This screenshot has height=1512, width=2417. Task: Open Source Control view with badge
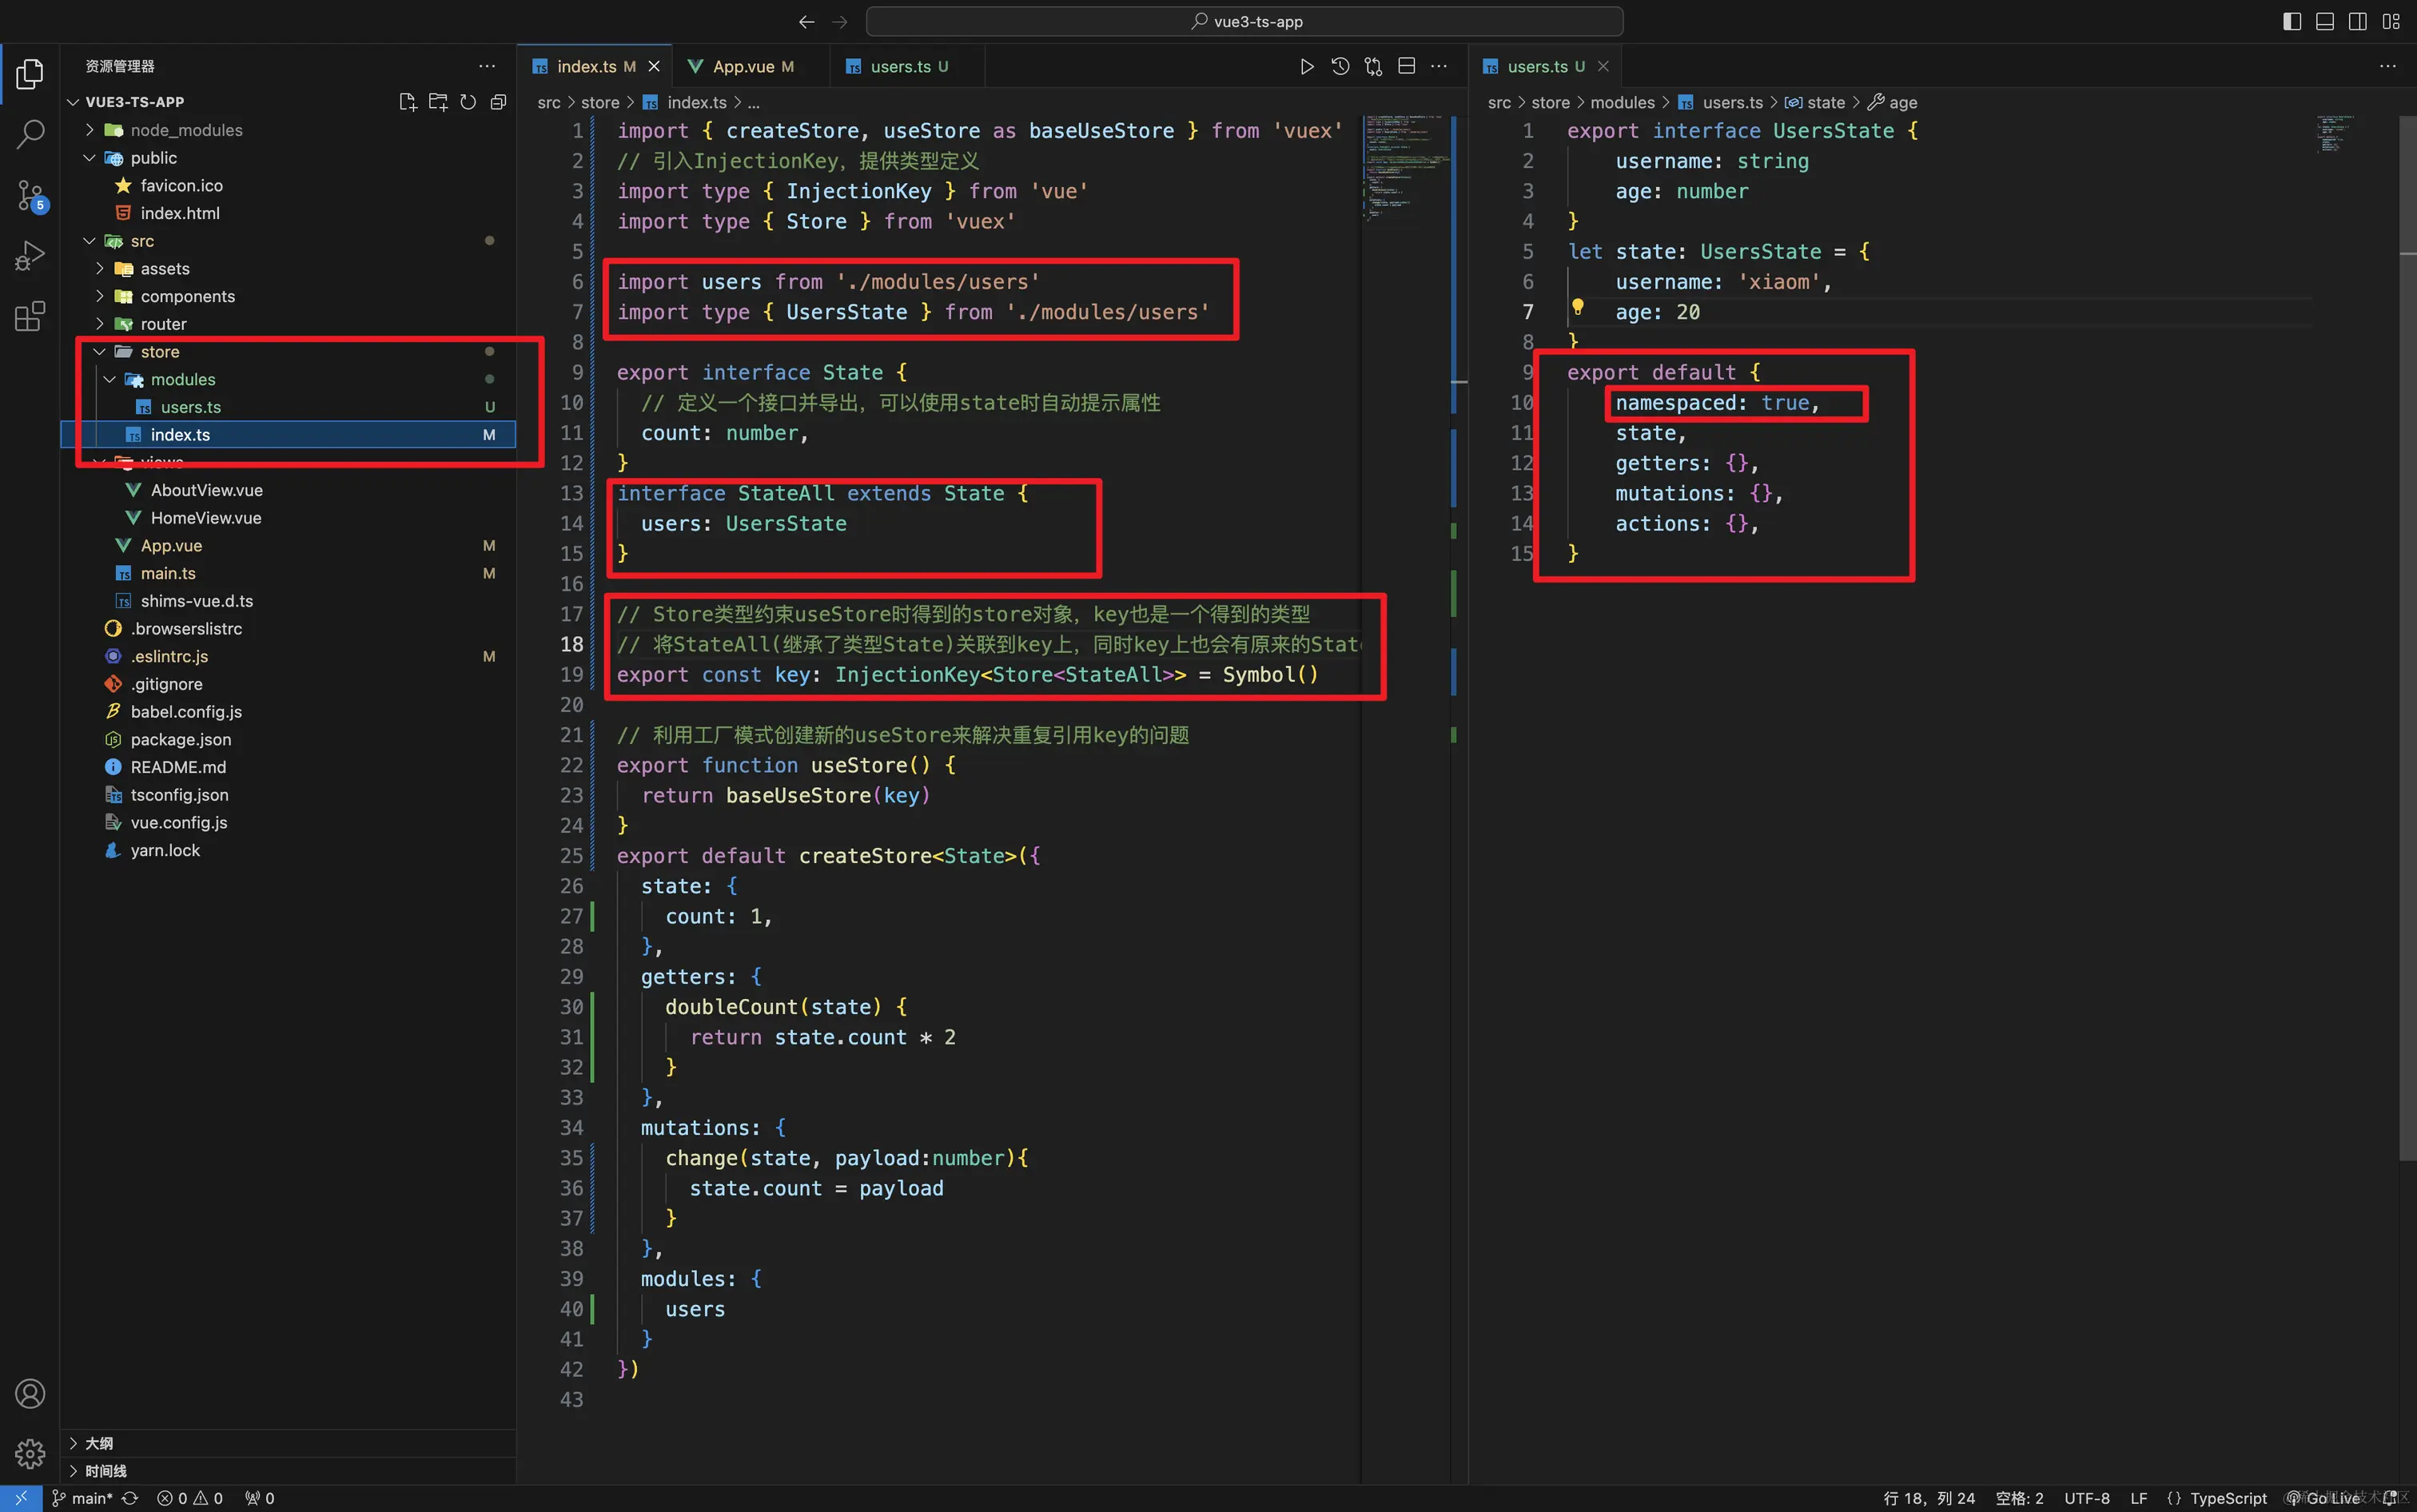(x=30, y=195)
